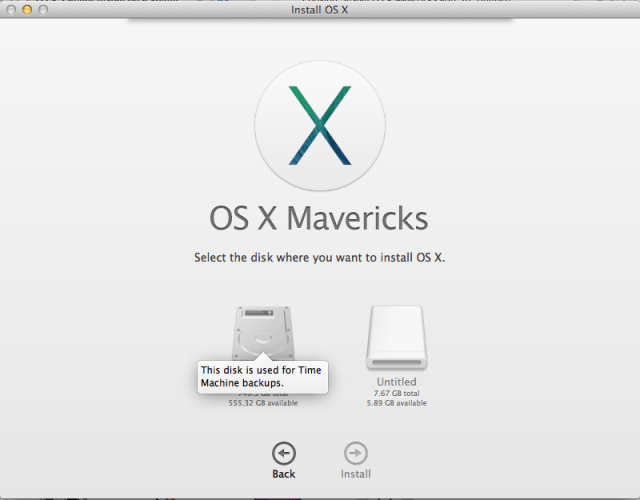Click the "5.89 GB available" text
640x500 pixels.
(x=396, y=403)
